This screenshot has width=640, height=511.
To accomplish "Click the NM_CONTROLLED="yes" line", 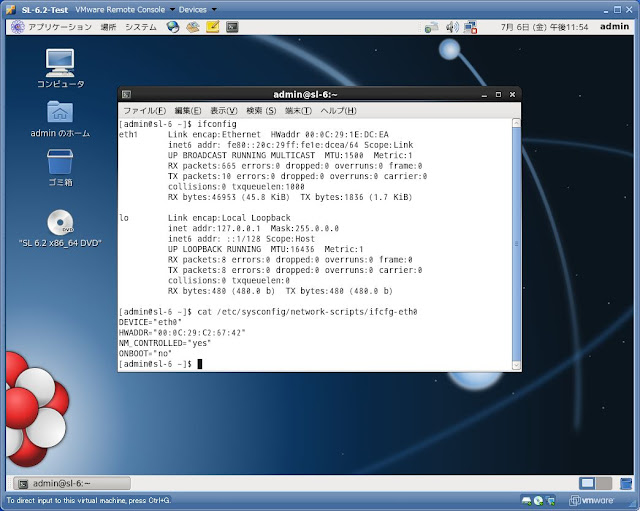I will [165, 343].
